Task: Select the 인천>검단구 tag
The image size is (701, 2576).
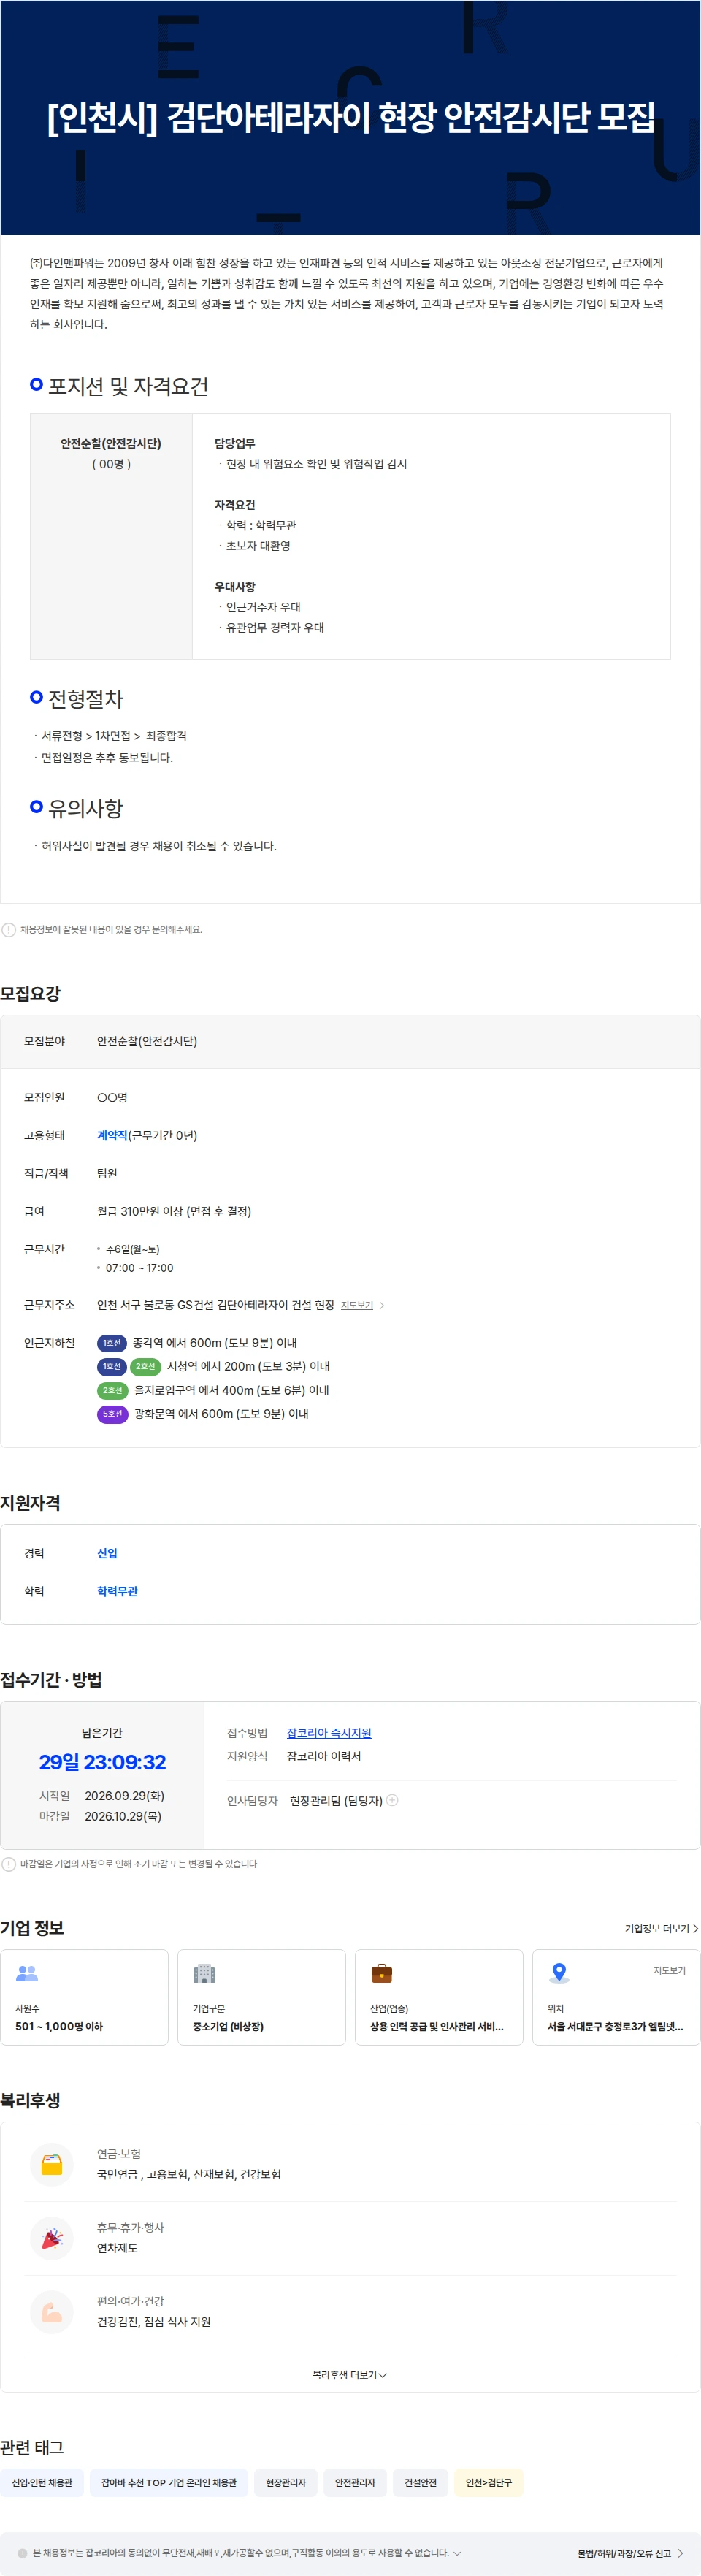Action: tap(488, 2482)
